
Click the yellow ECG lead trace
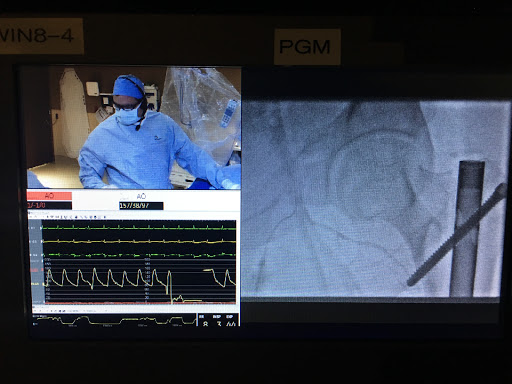pyautogui.click(x=139, y=241)
